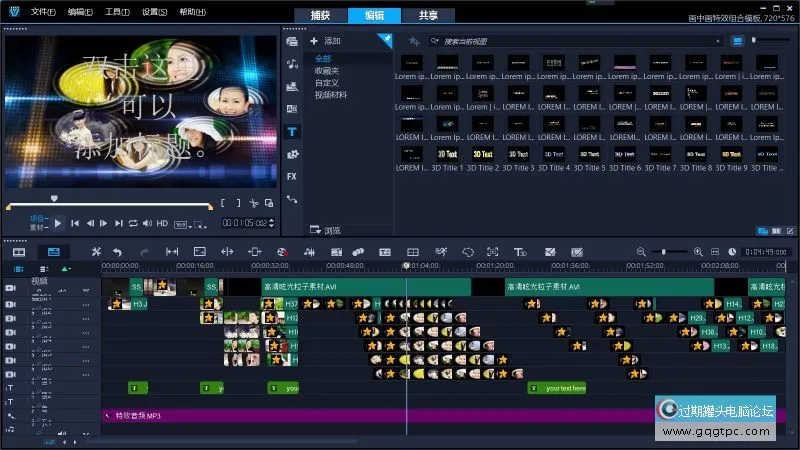The width and height of the screenshot is (800, 450).
Task: Toggle HD preview mode
Action: (x=162, y=223)
